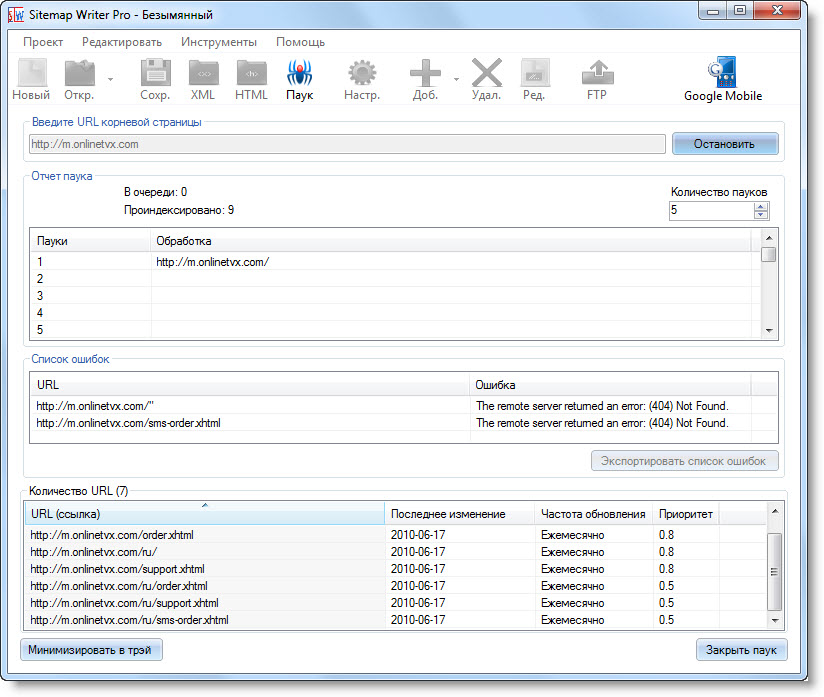This screenshot has height=697, width=824.
Task: Select row http://m.onlinetvx.com/ru/order.xhtml
Action: click(x=395, y=586)
